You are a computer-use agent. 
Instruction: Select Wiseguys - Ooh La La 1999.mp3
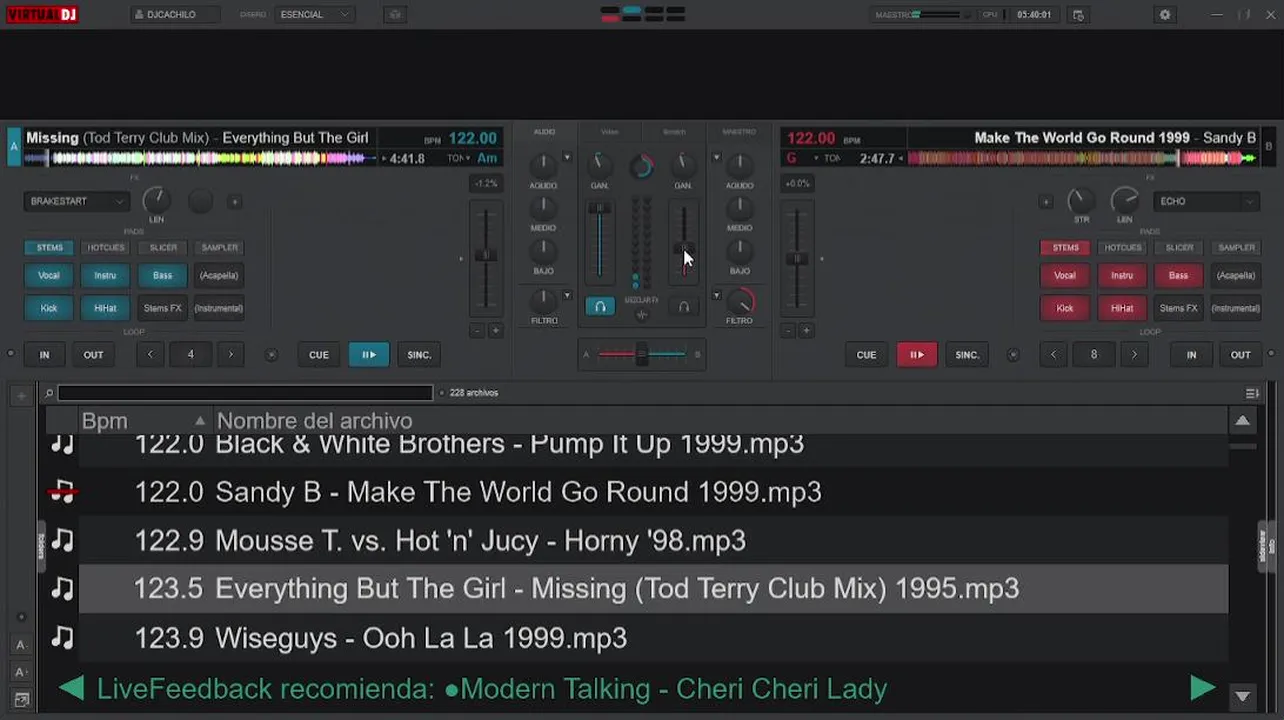(x=653, y=637)
